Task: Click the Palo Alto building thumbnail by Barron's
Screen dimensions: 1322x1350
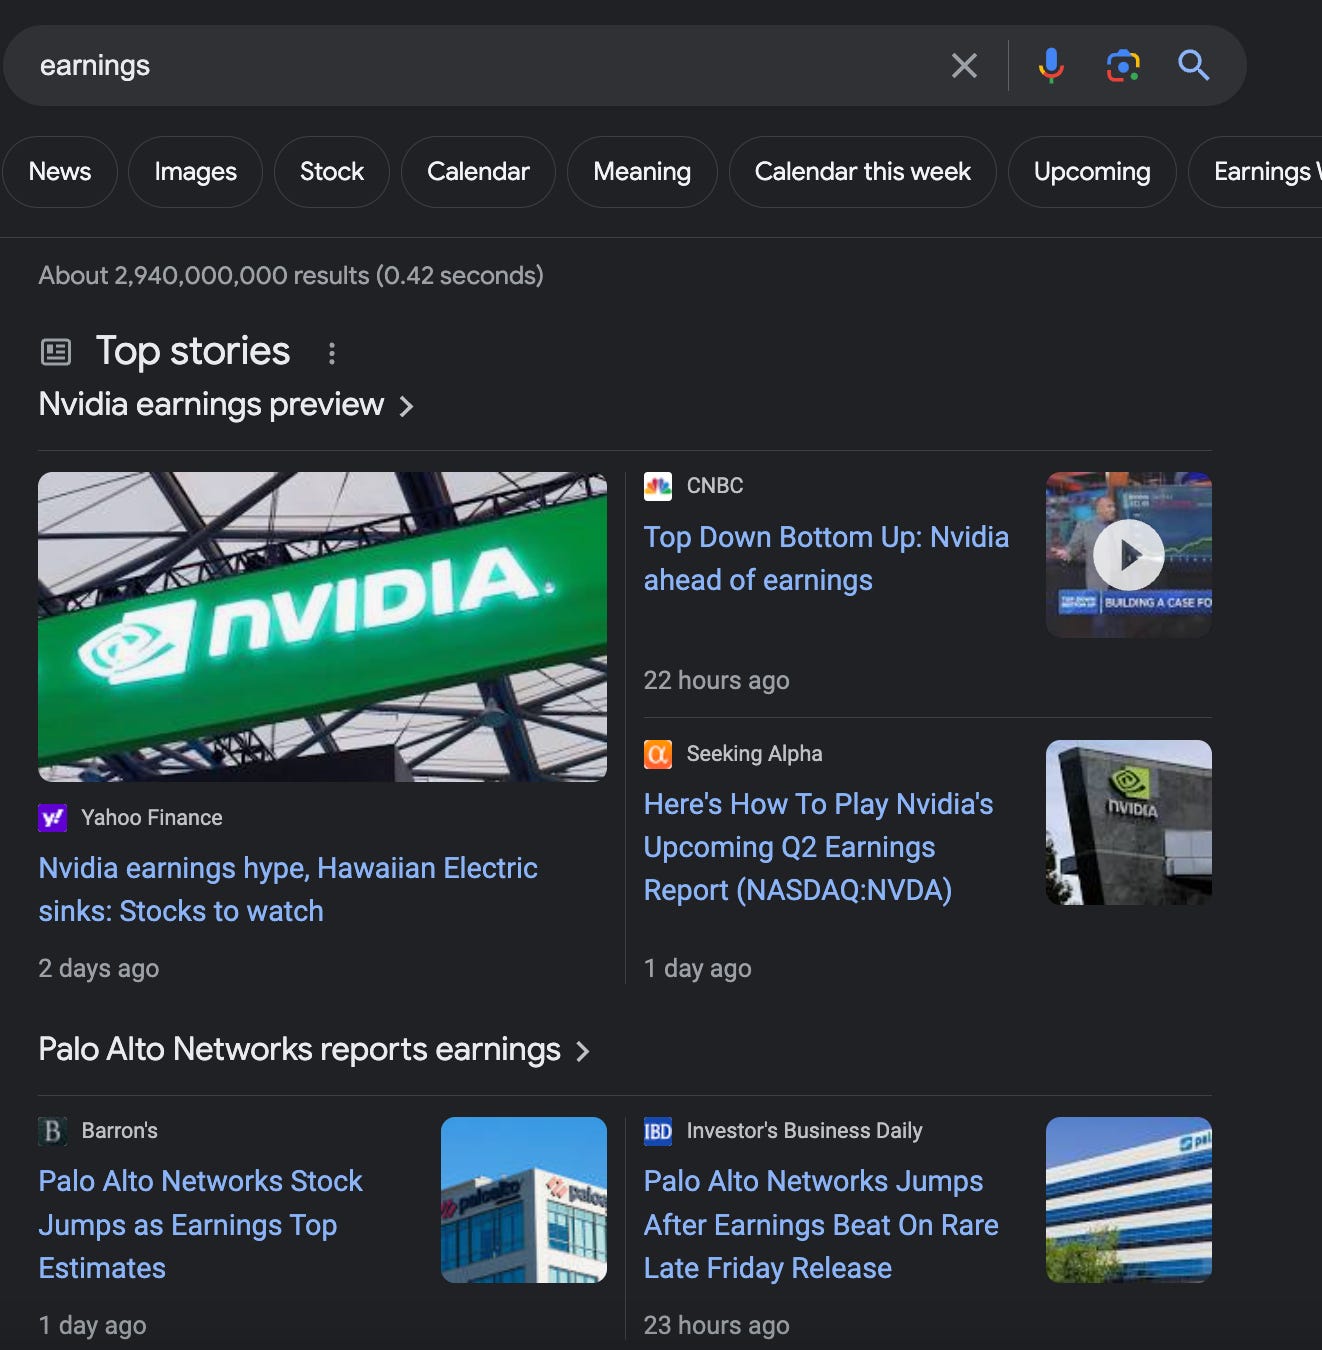Action: tap(524, 1200)
